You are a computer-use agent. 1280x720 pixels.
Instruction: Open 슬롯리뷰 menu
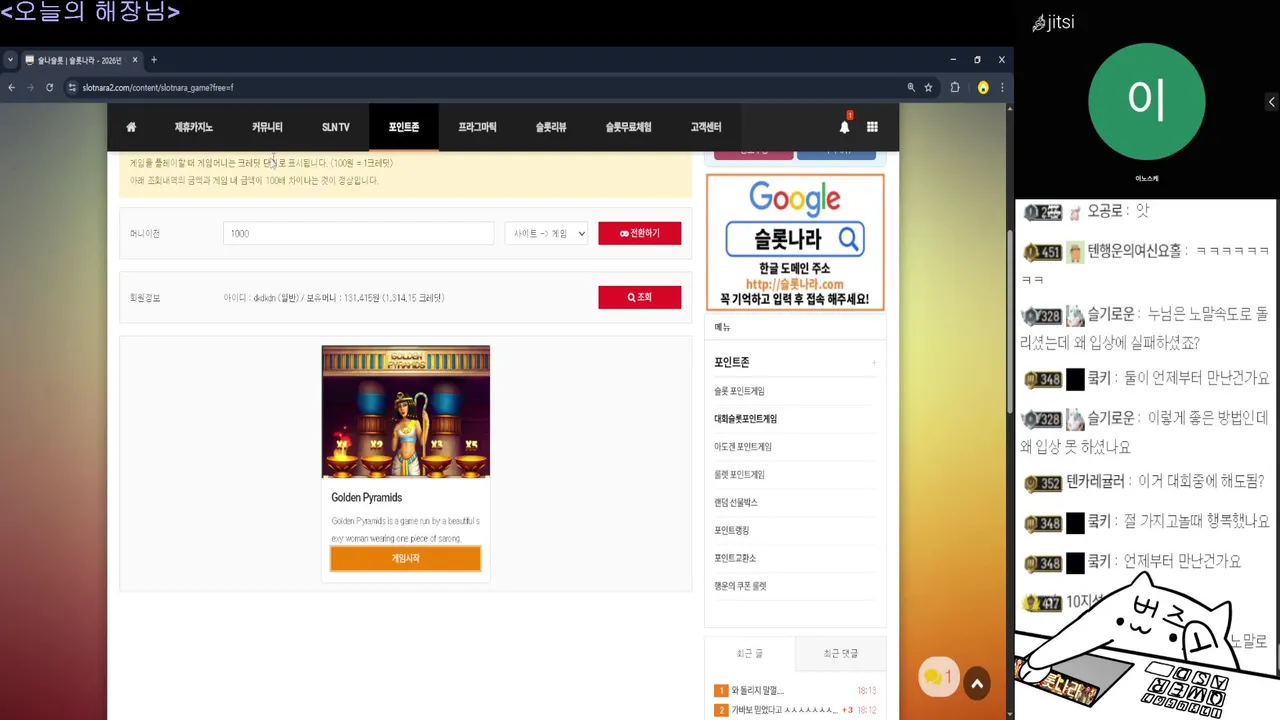551,127
